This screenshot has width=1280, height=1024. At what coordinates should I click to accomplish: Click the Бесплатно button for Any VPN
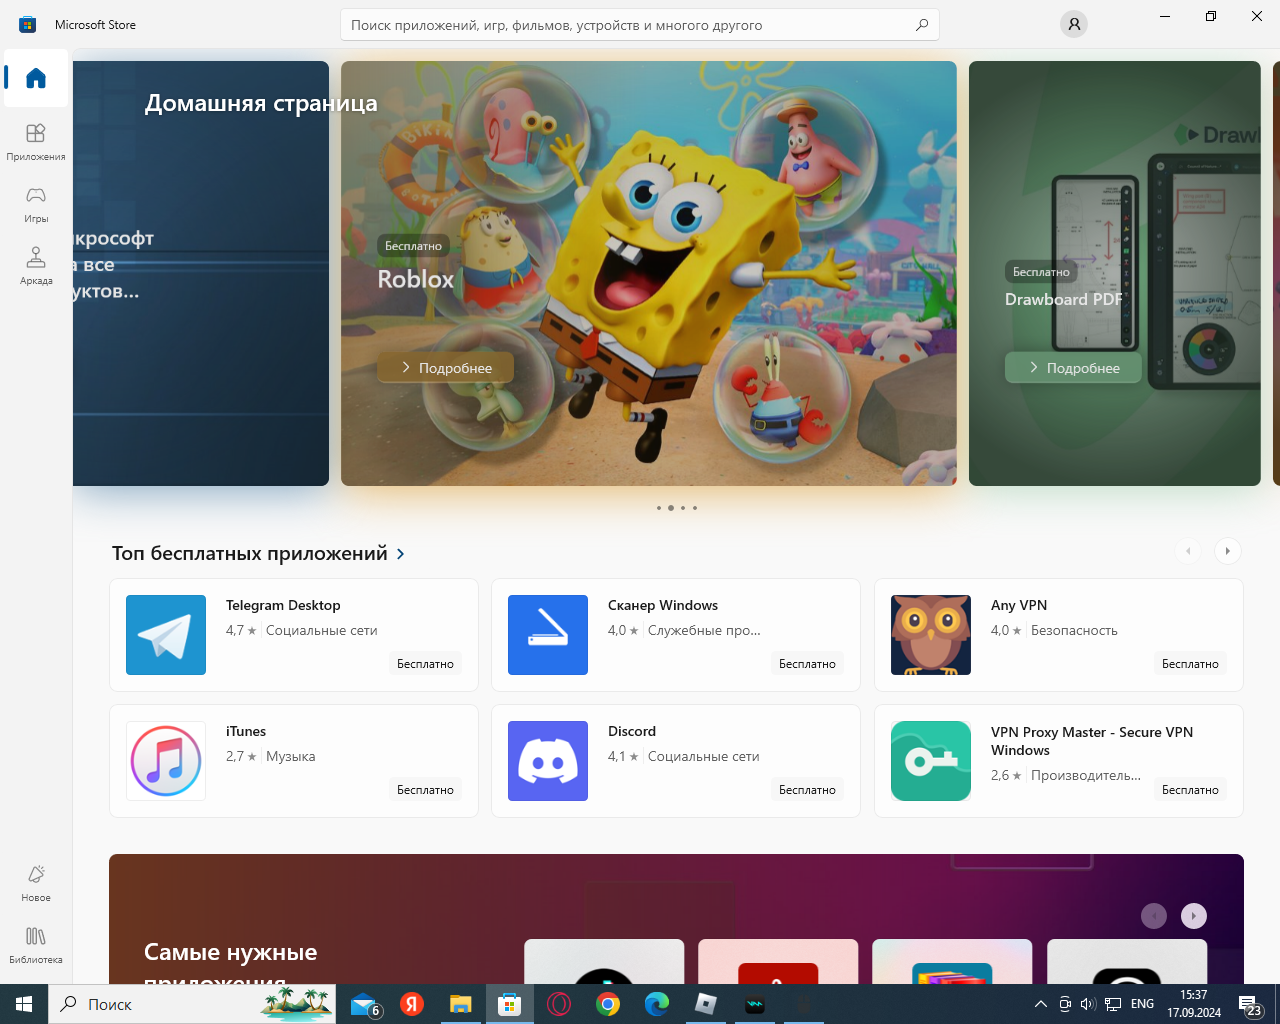point(1190,664)
